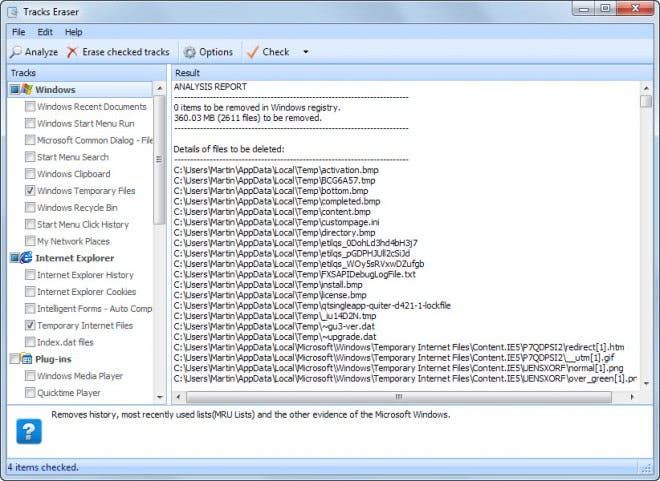Enable Index.dat files checkbox
The image size is (660, 481).
point(30,342)
